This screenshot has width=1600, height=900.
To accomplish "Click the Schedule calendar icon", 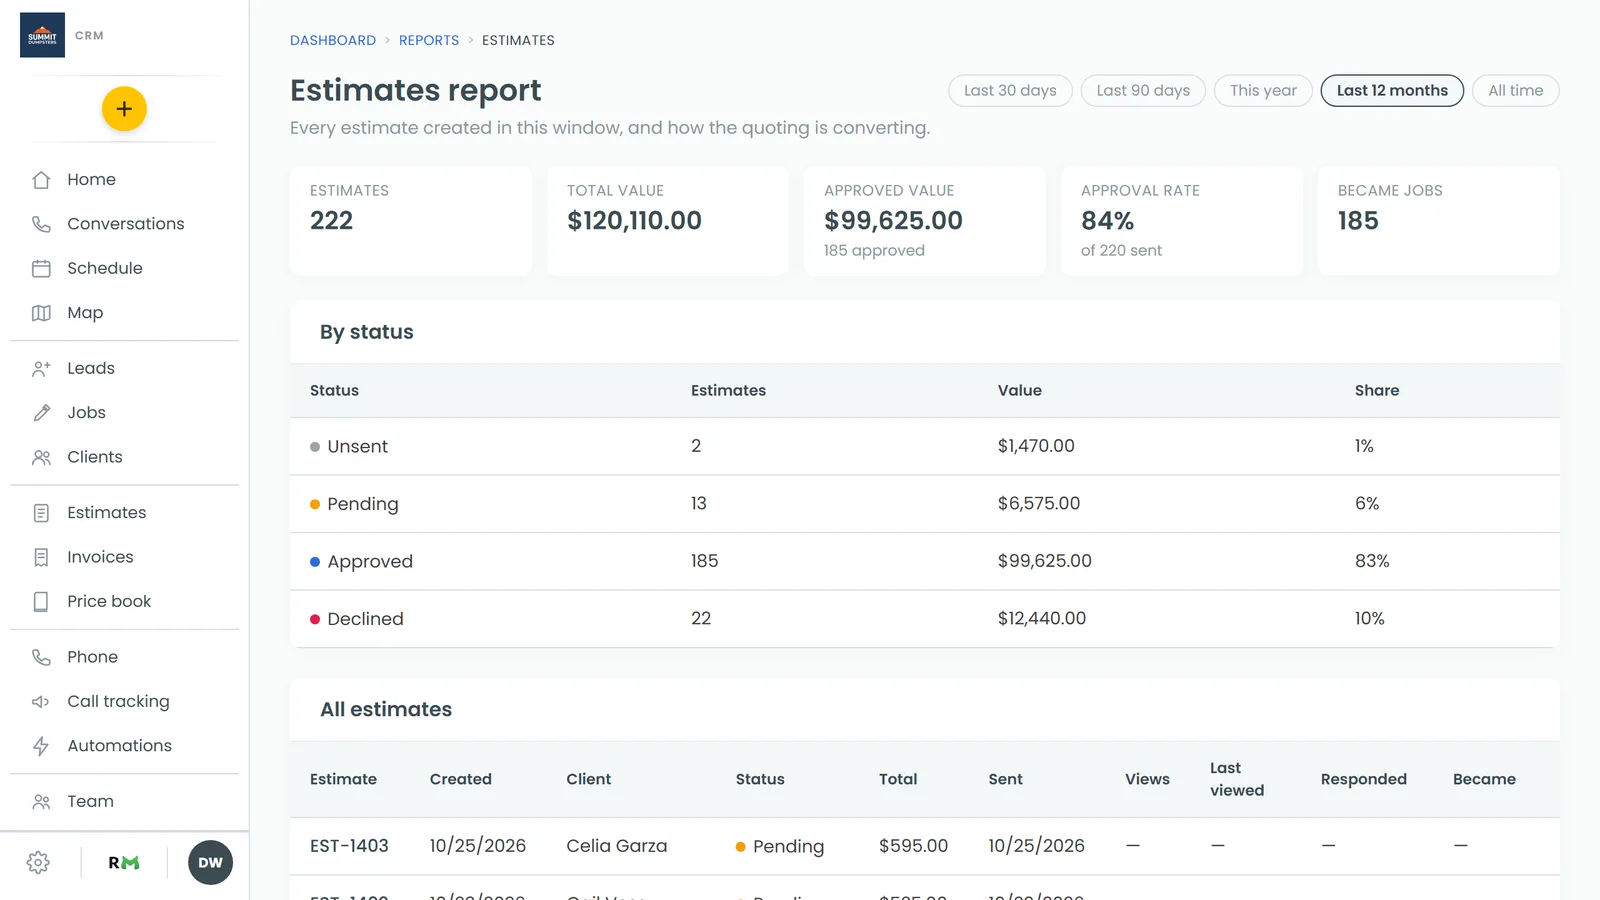I will pyautogui.click(x=41, y=268).
